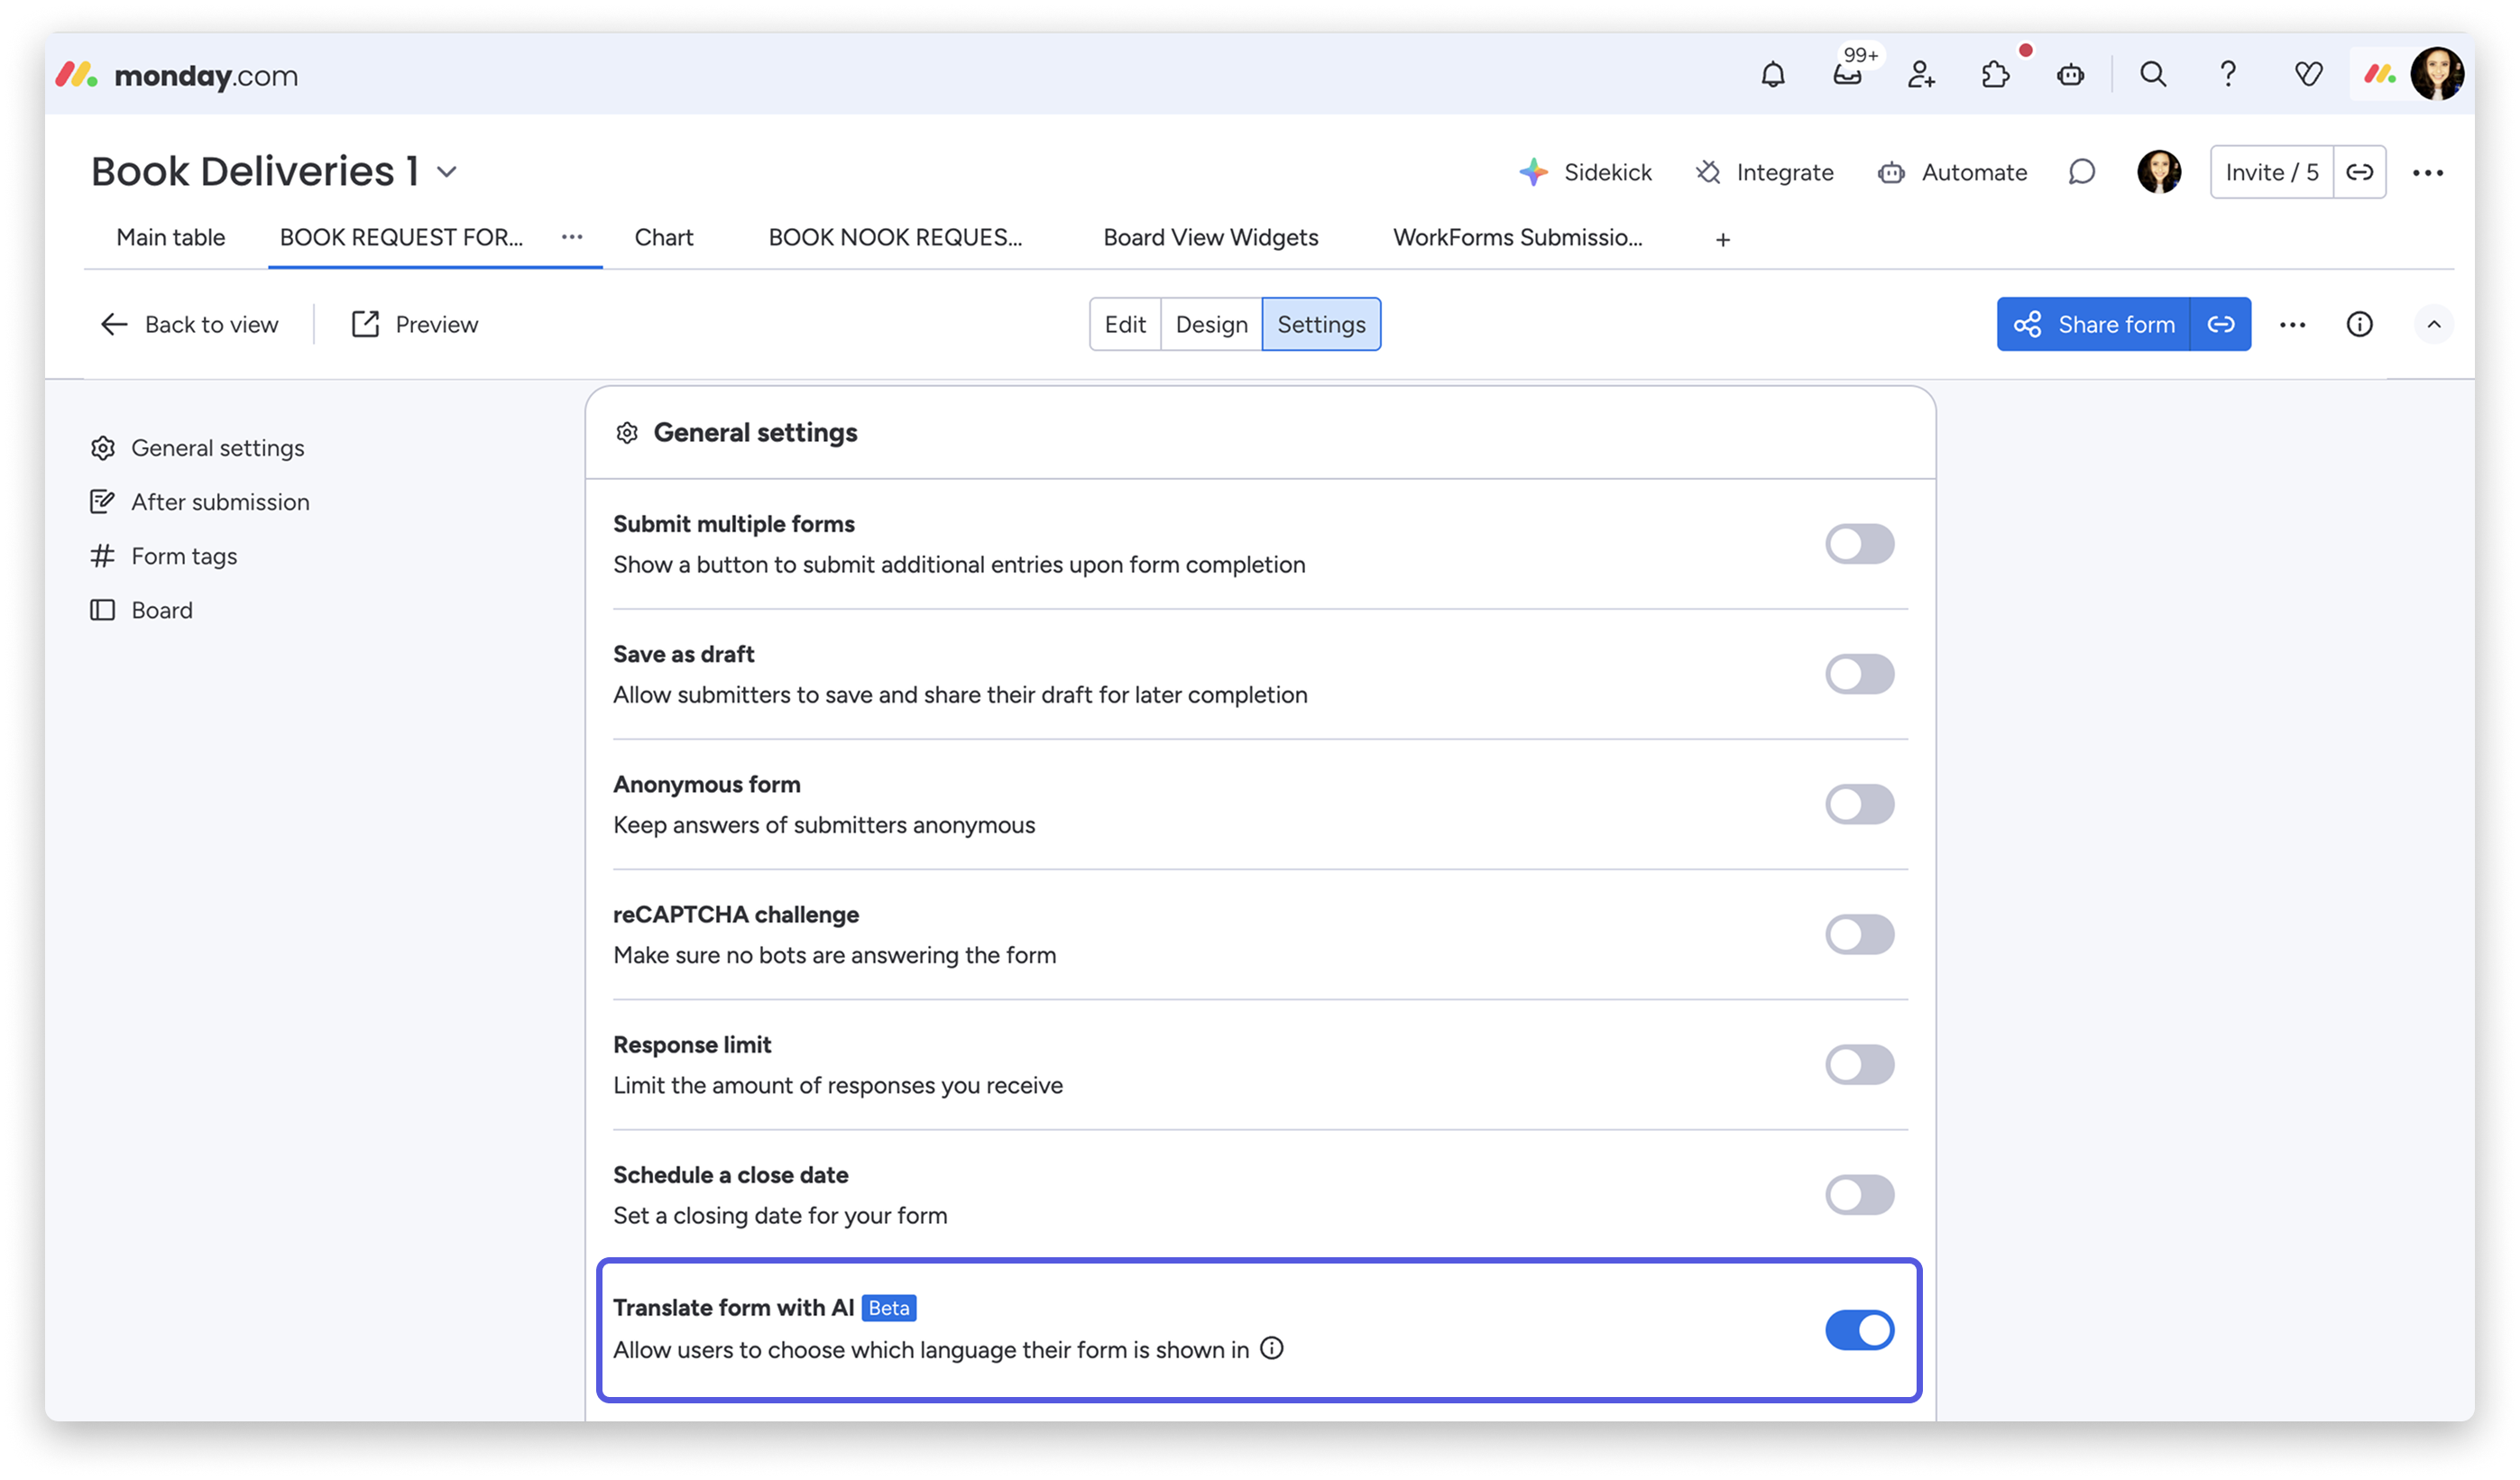Turn on Anonymous form switch
The width and height of the screenshot is (2520, 1480).
pyautogui.click(x=1860, y=804)
